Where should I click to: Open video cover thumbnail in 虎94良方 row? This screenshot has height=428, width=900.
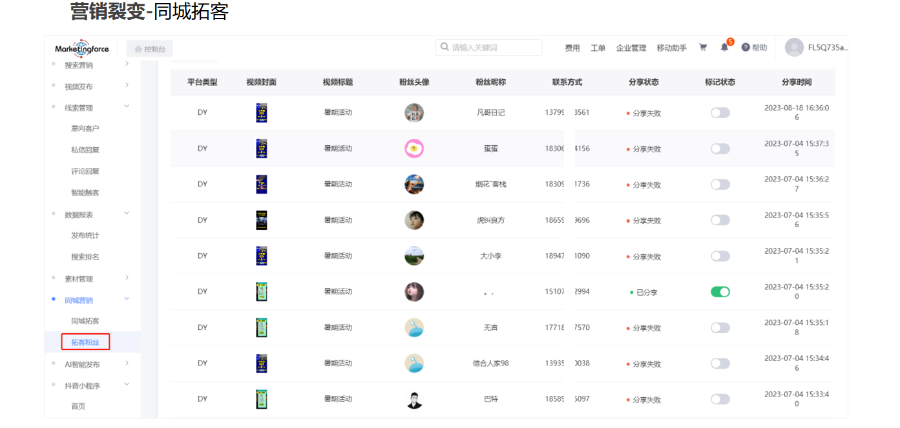point(261,220)
